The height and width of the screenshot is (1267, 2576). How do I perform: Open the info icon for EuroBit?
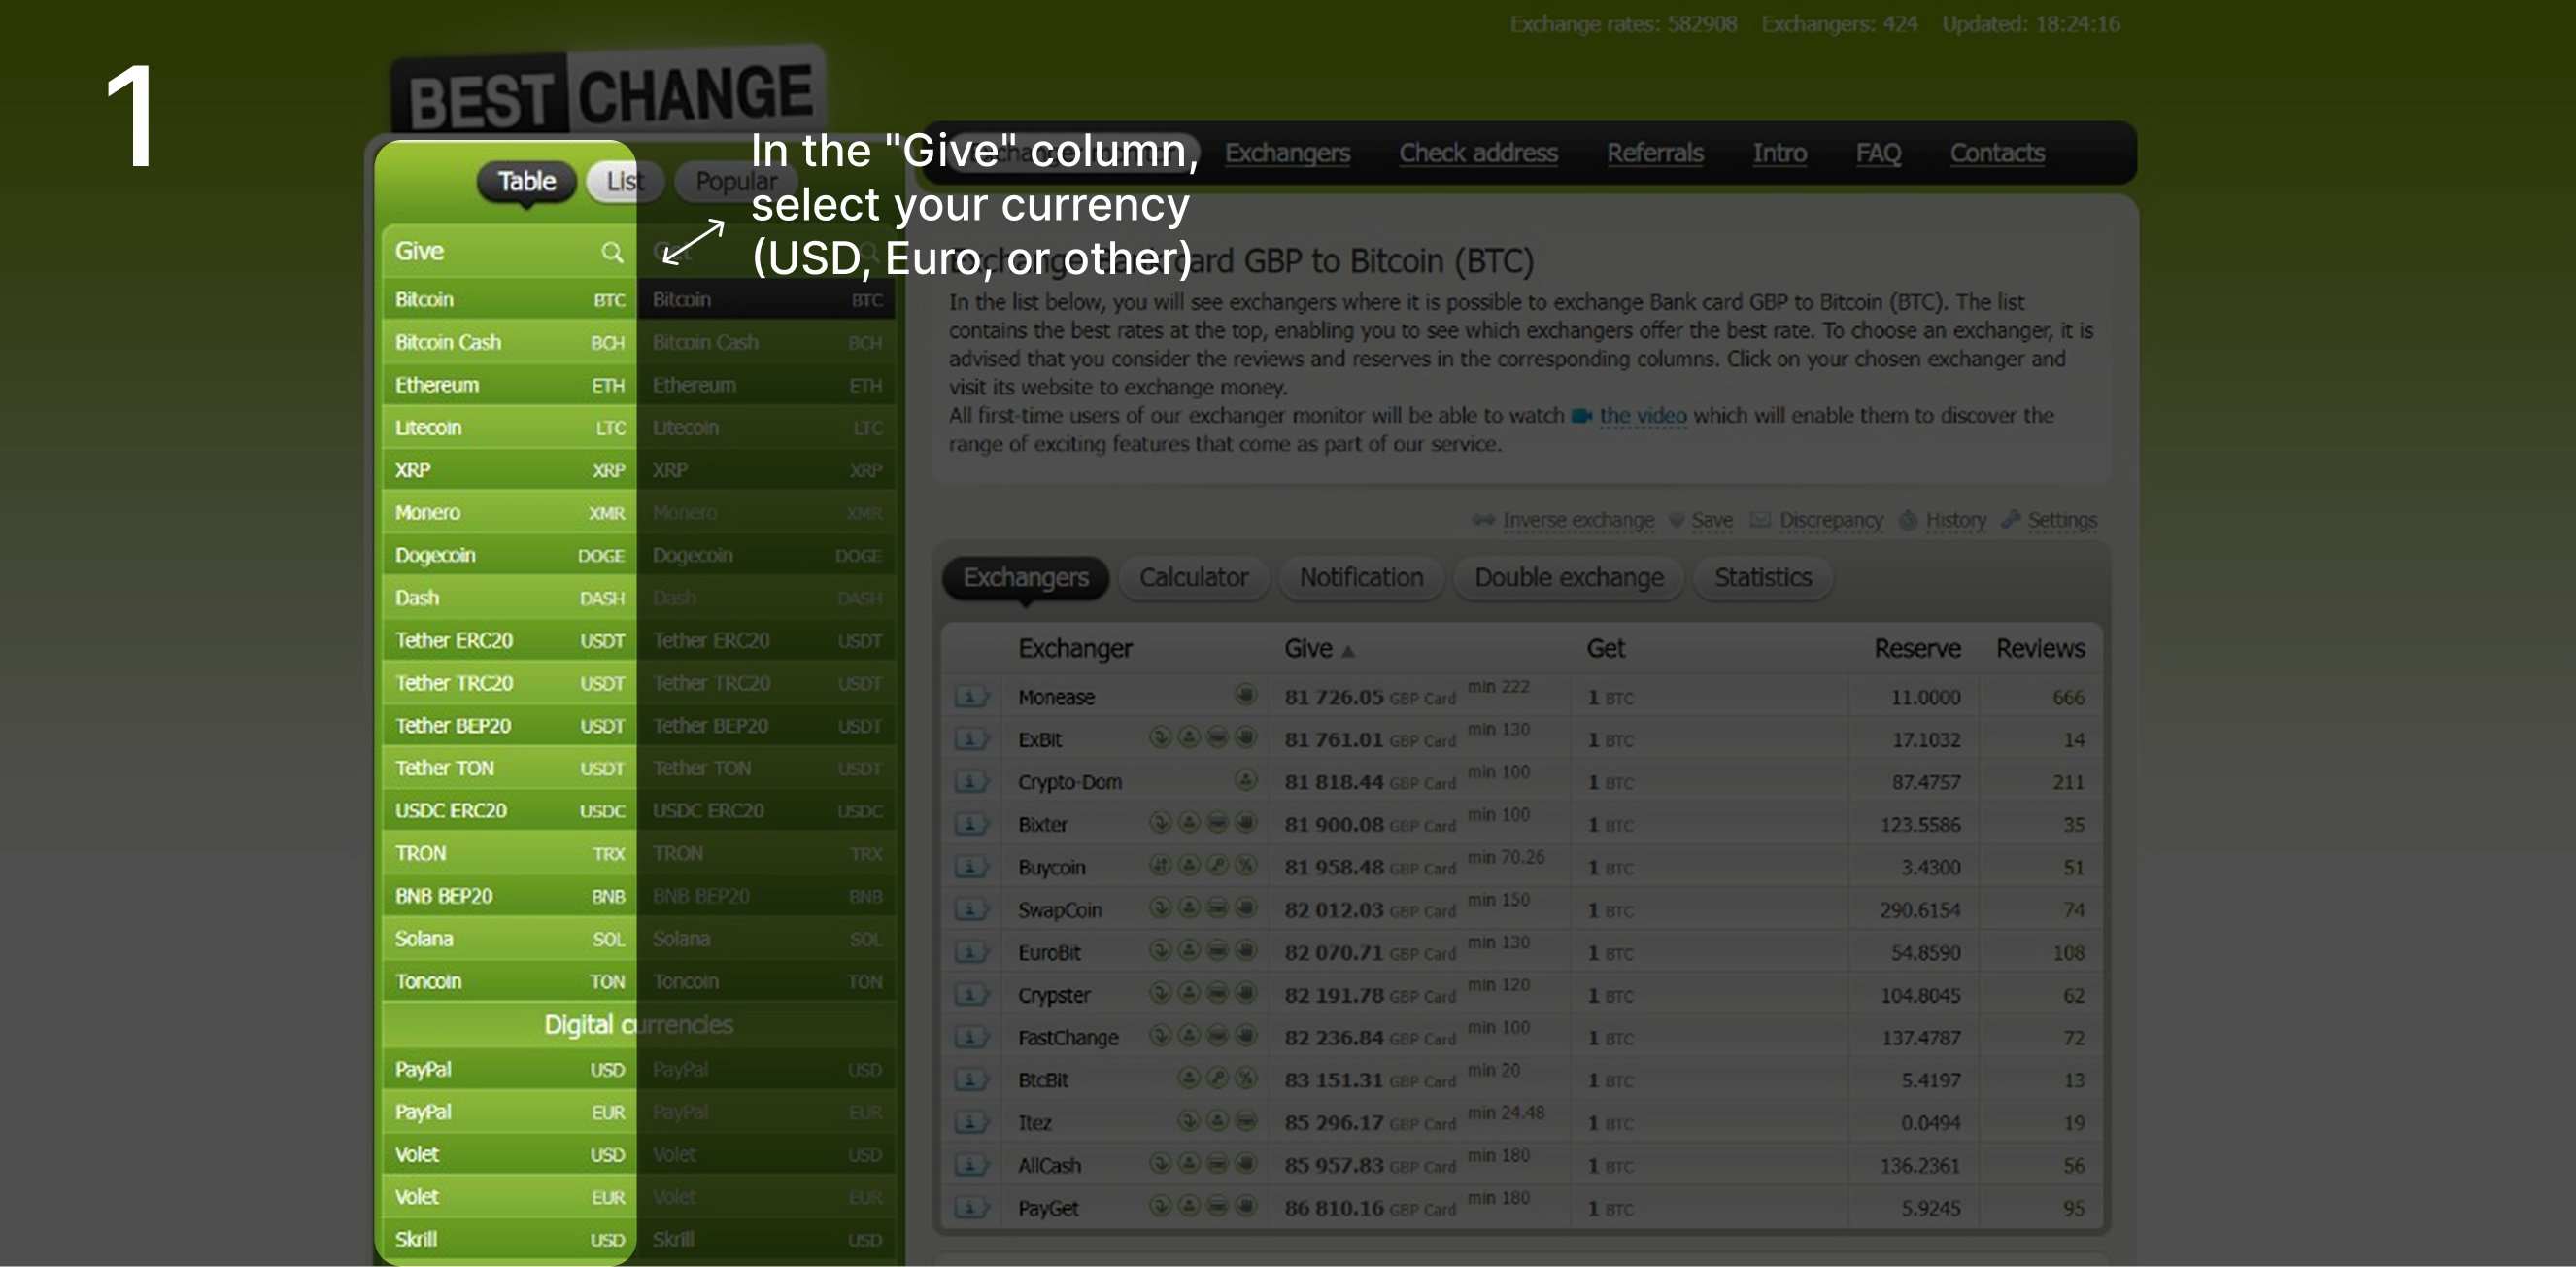point(970,952)
